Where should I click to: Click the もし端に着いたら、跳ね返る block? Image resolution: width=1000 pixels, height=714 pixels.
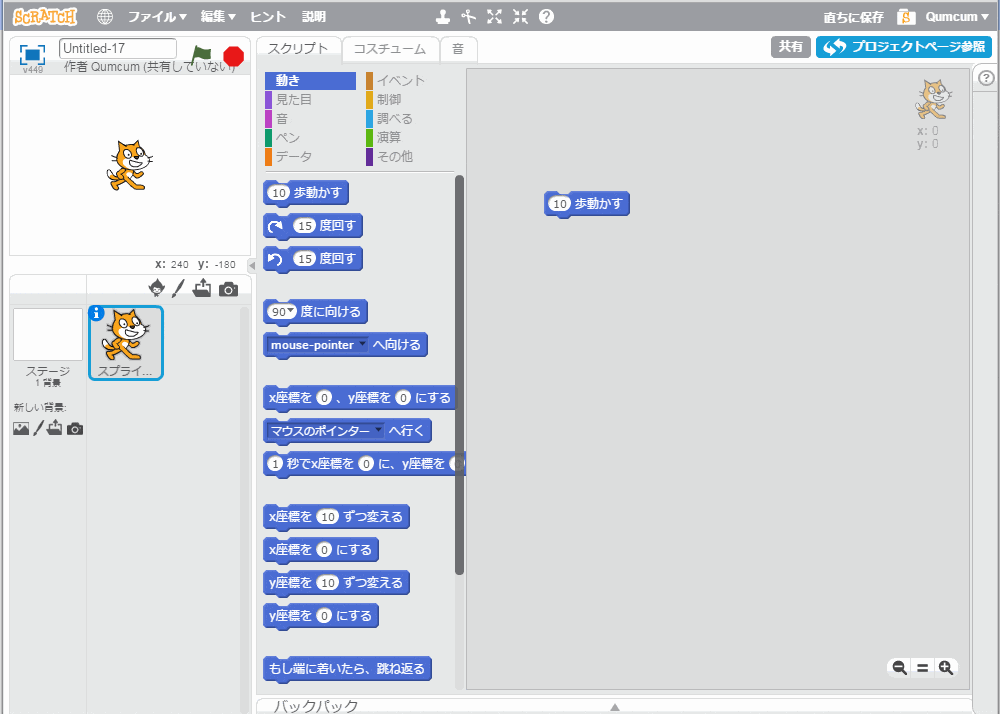(x=347, y=669)
